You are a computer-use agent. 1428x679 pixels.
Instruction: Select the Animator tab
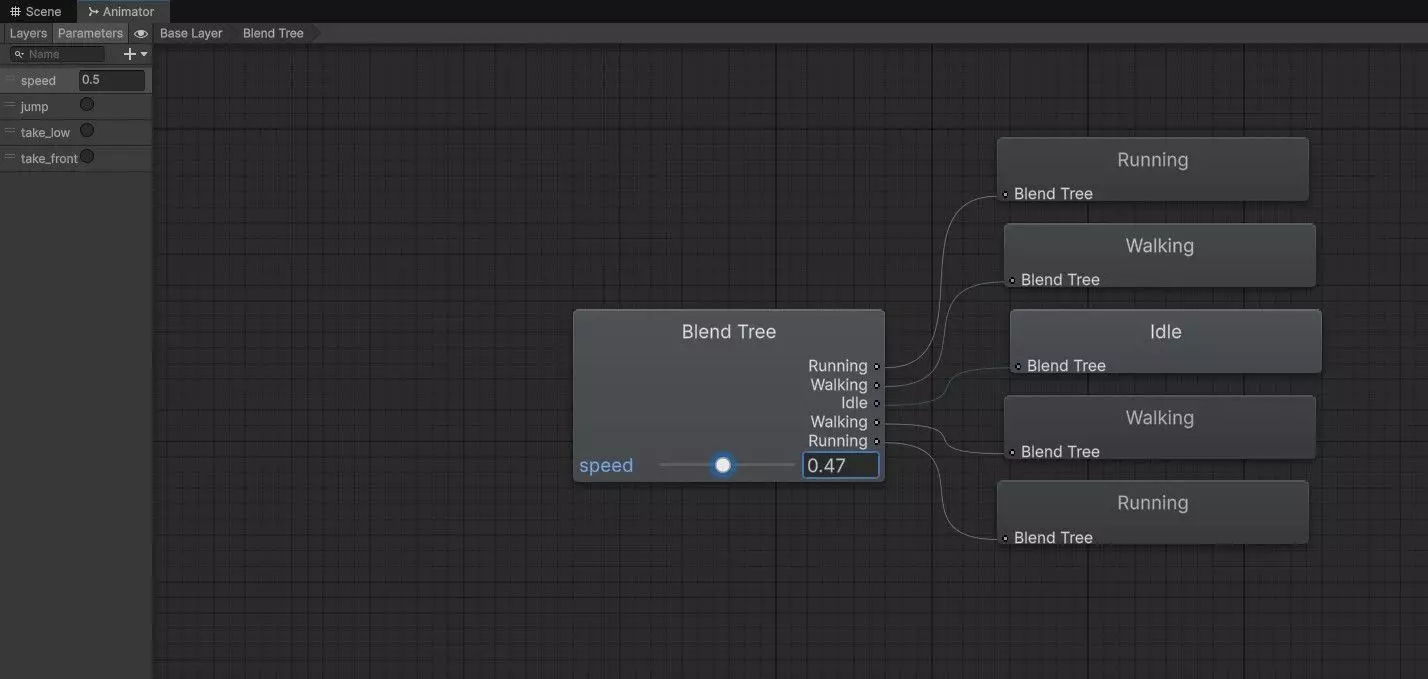tap(121, 11)
